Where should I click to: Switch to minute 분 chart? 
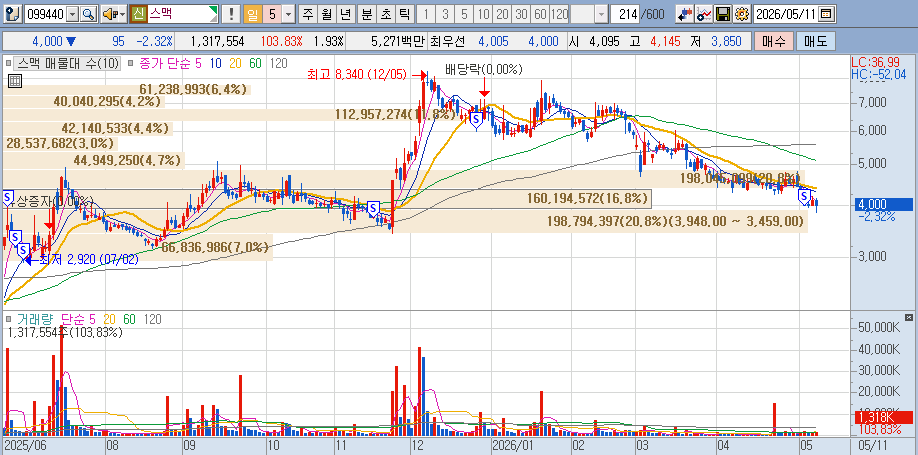366,14
